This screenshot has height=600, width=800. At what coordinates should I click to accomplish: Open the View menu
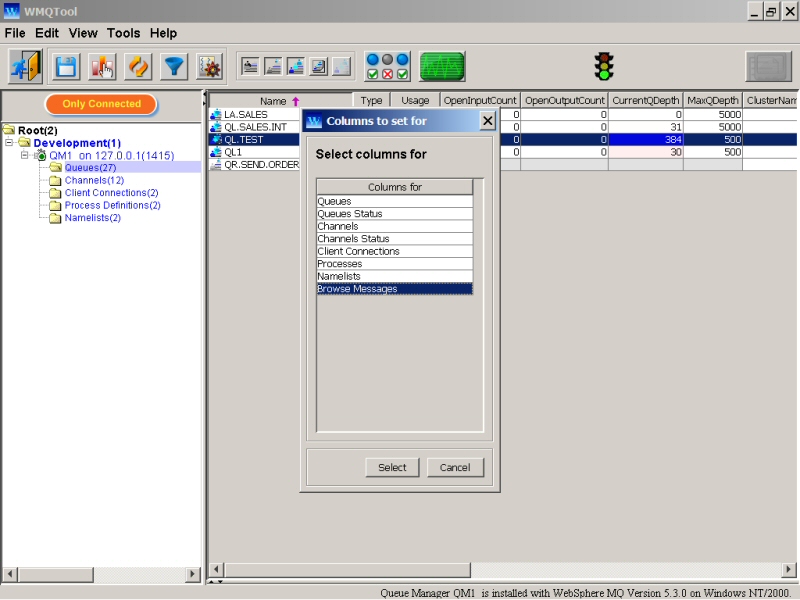(x=83, y=33)
